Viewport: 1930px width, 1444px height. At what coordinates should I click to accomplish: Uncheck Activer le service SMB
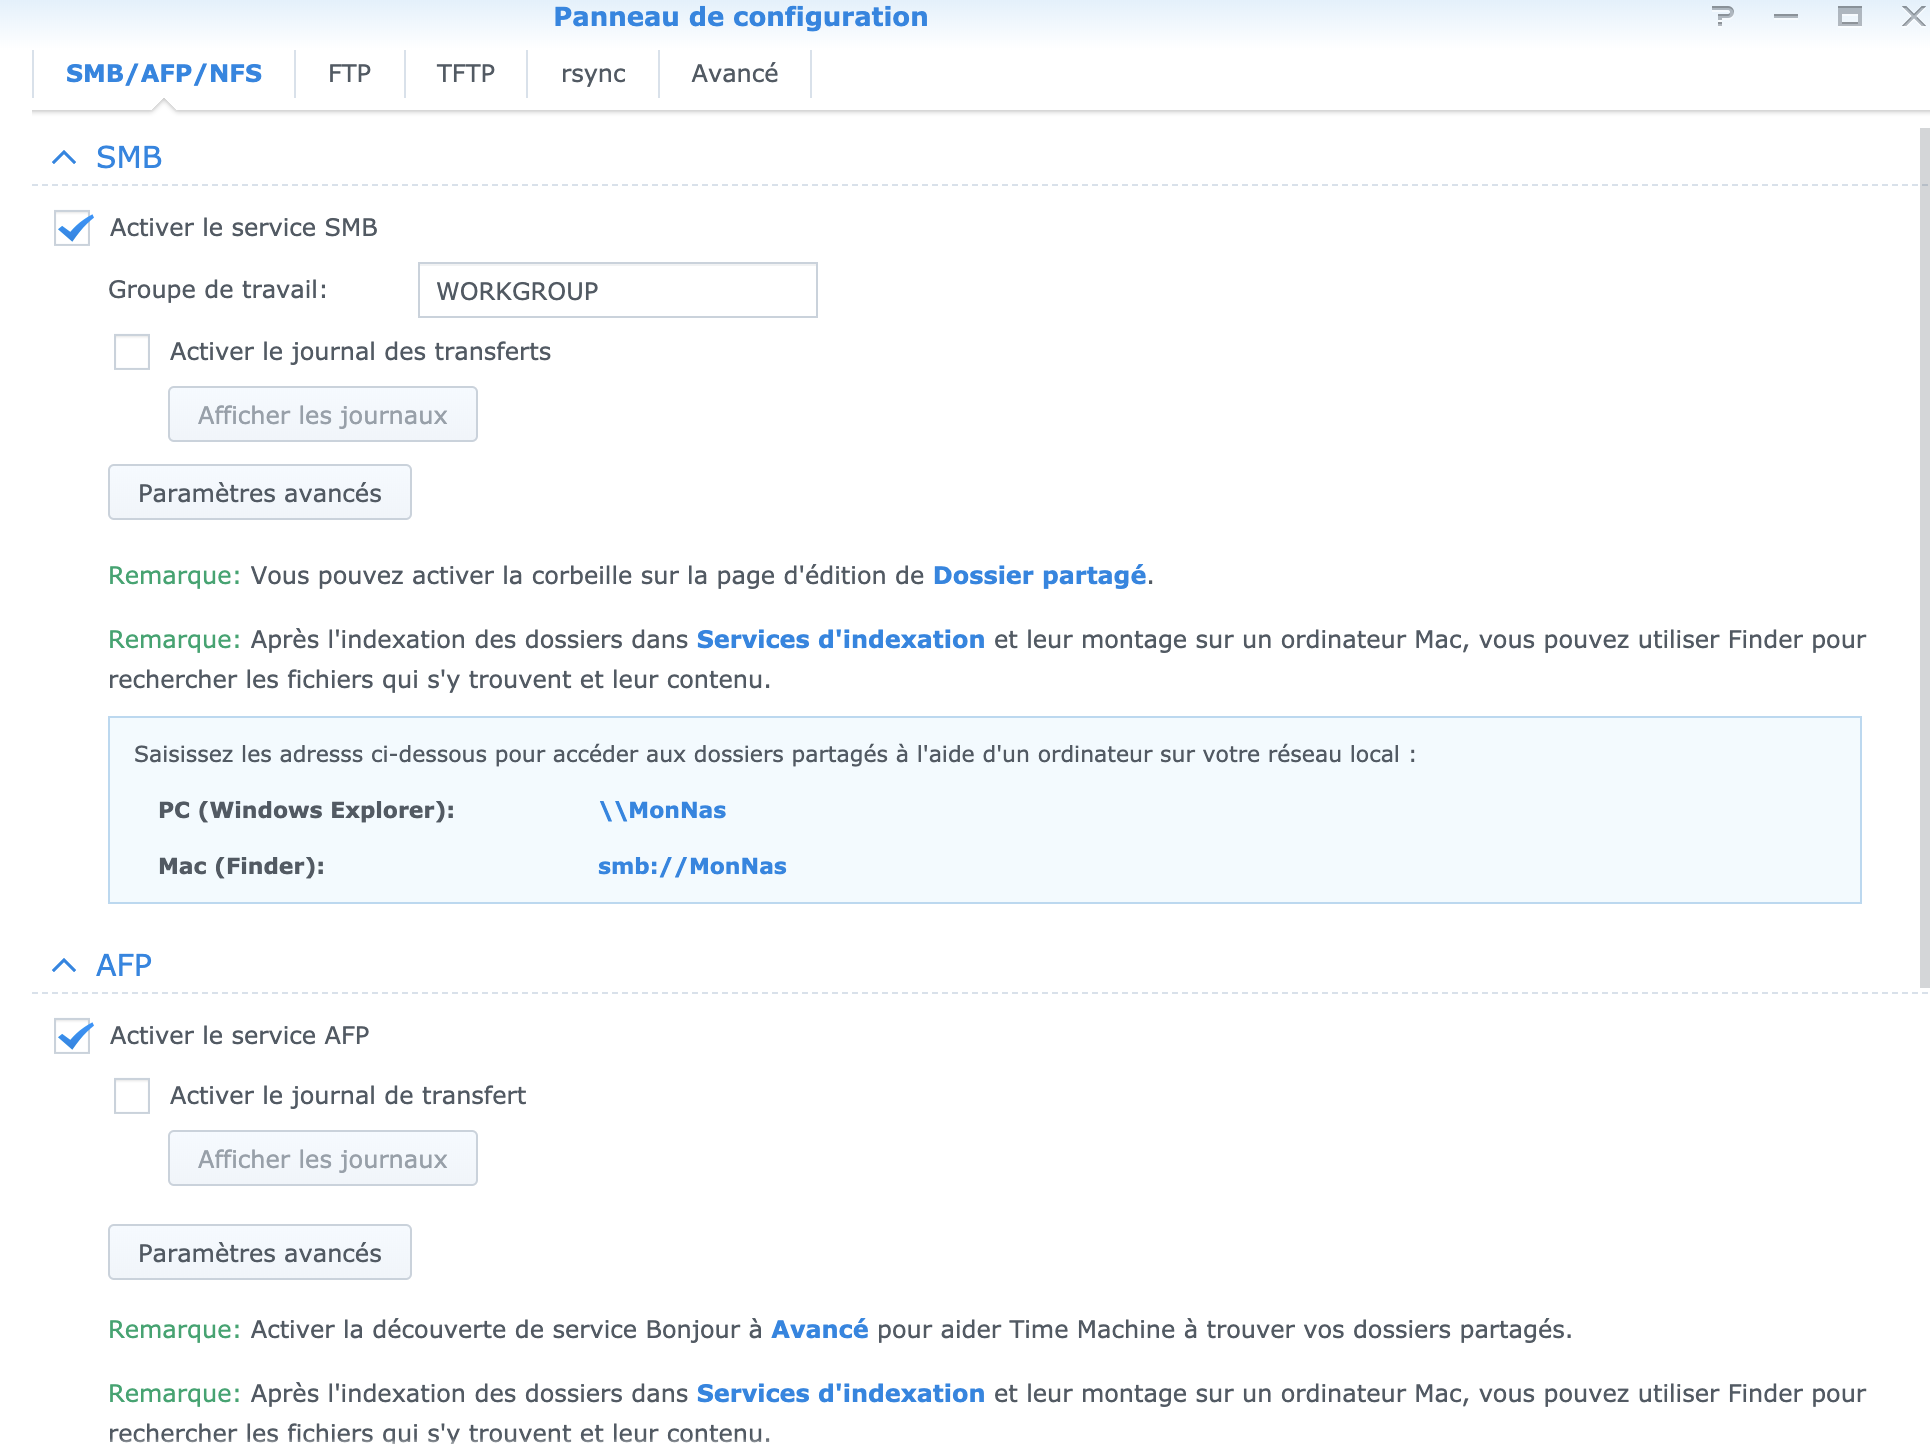[x=74, y=228]
